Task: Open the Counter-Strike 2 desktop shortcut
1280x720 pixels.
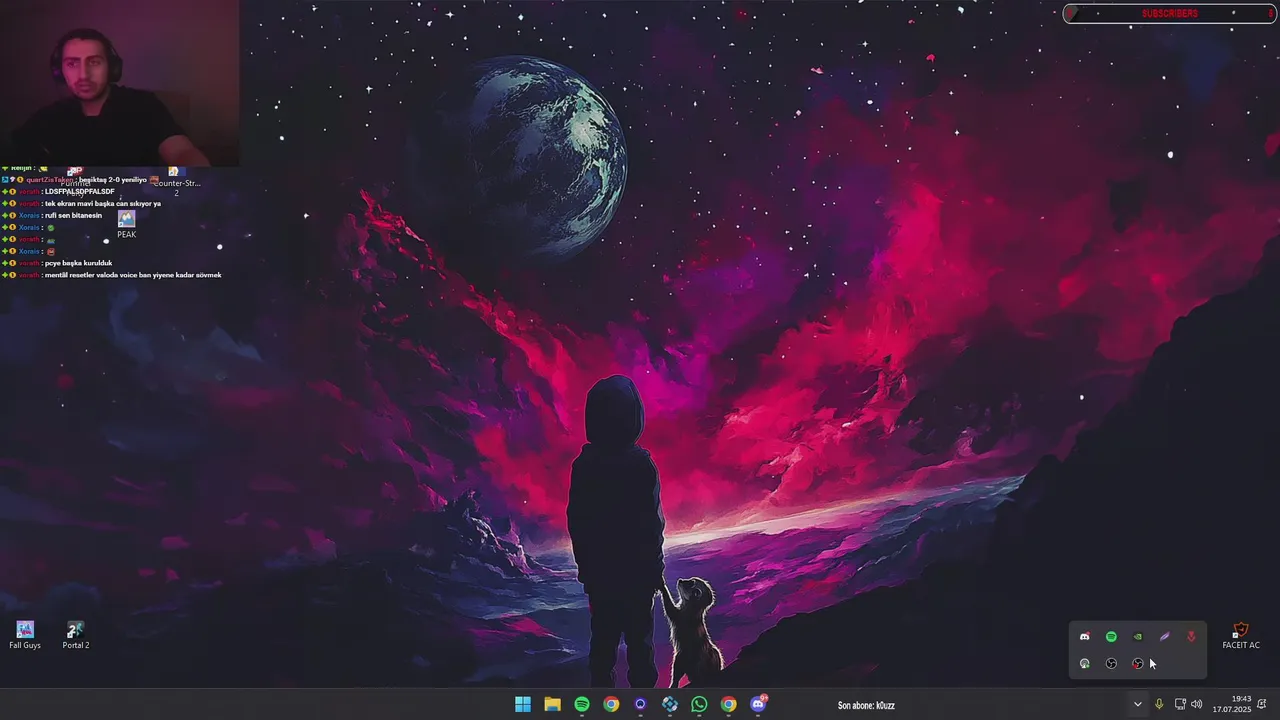Action: coord(176,181)
